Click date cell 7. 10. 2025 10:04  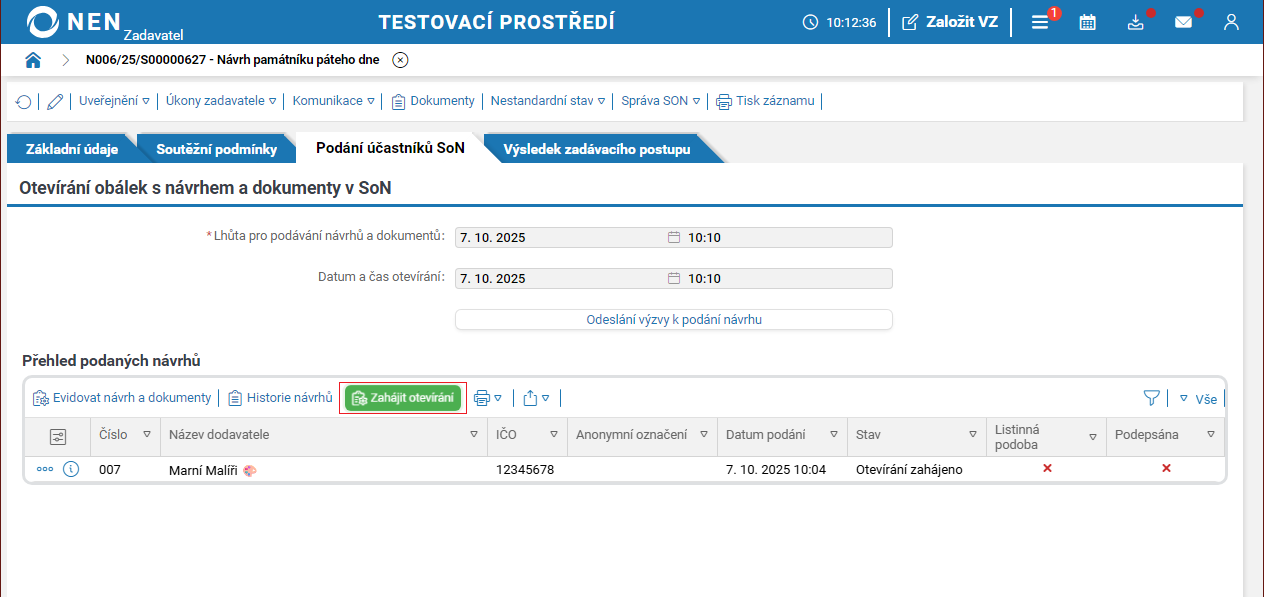click(776, 470)
